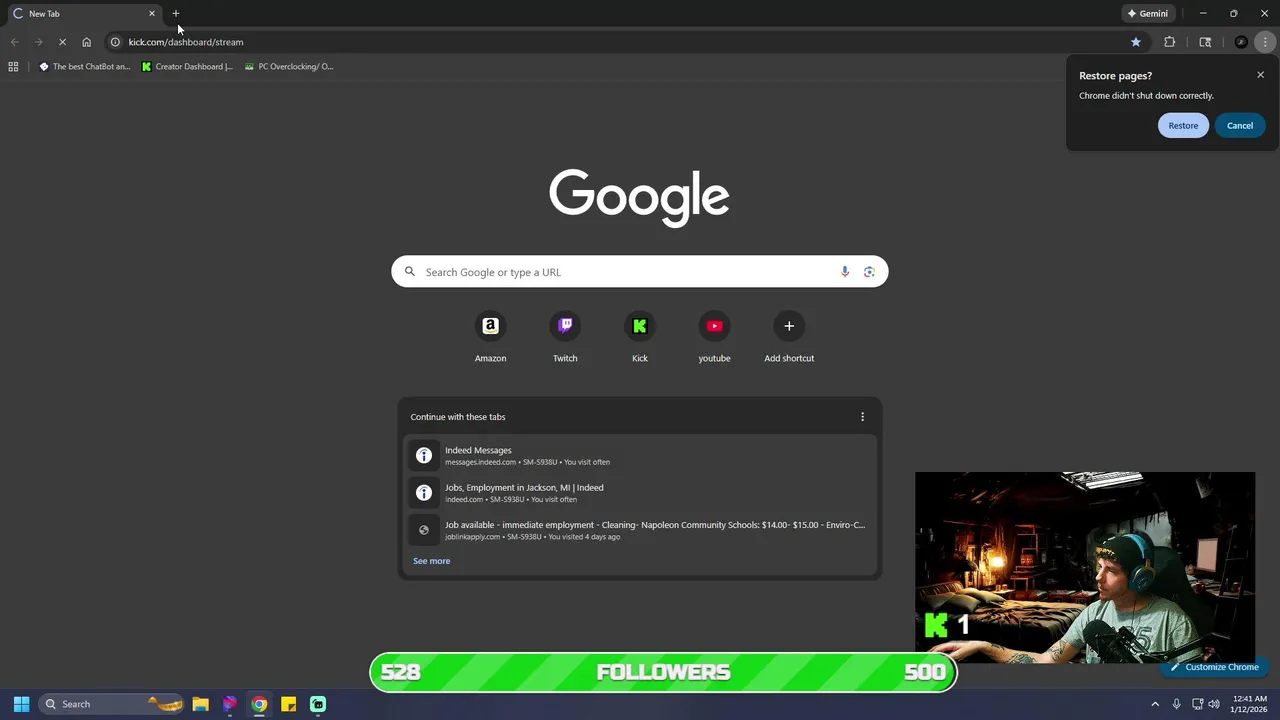
Task: Open the Extensions puzzle icon
Action: tap(1169, 42)
